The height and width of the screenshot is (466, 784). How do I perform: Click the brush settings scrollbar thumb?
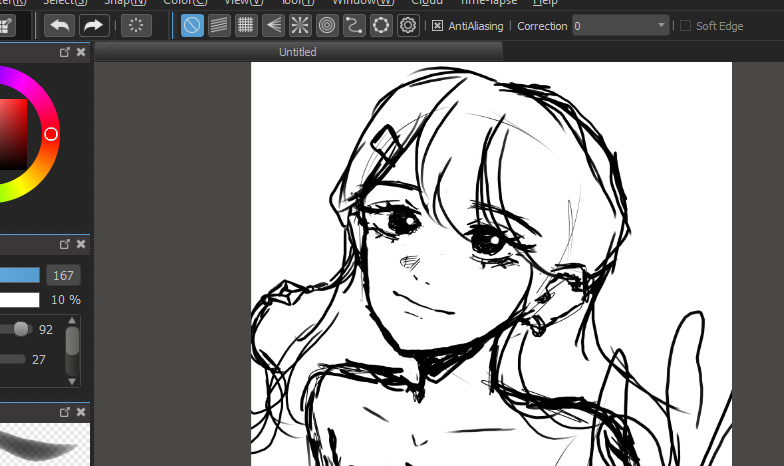pos(72,341)
